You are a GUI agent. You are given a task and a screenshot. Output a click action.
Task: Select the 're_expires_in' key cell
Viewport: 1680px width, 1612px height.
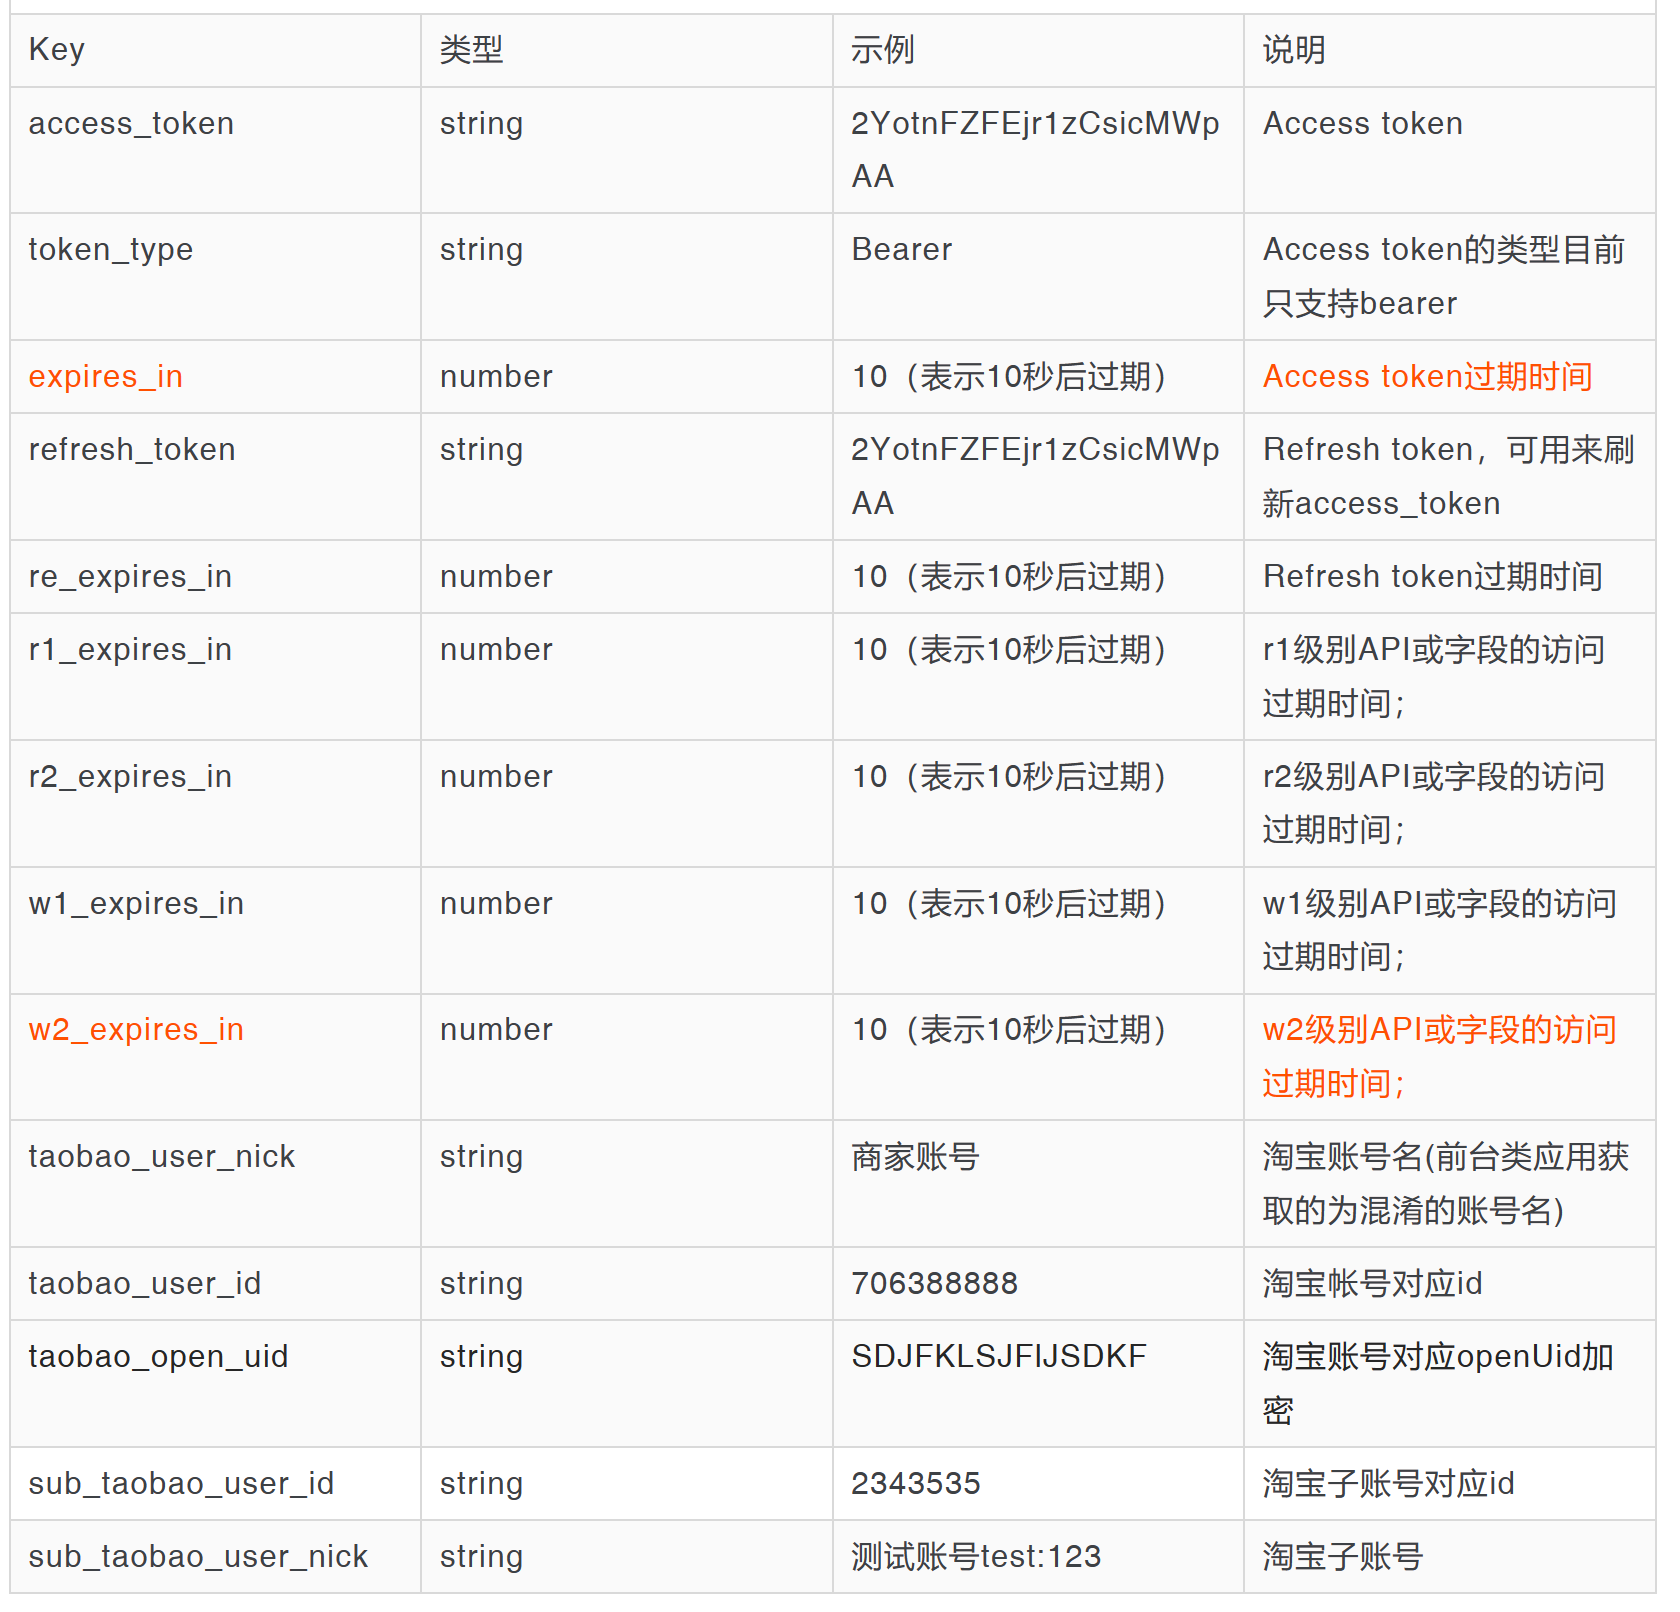[215, 577]
